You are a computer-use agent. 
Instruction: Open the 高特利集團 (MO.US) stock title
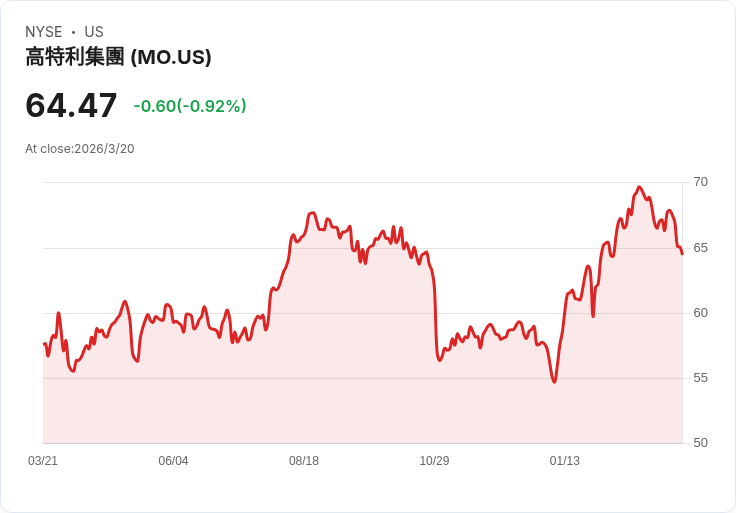[118, 58]
